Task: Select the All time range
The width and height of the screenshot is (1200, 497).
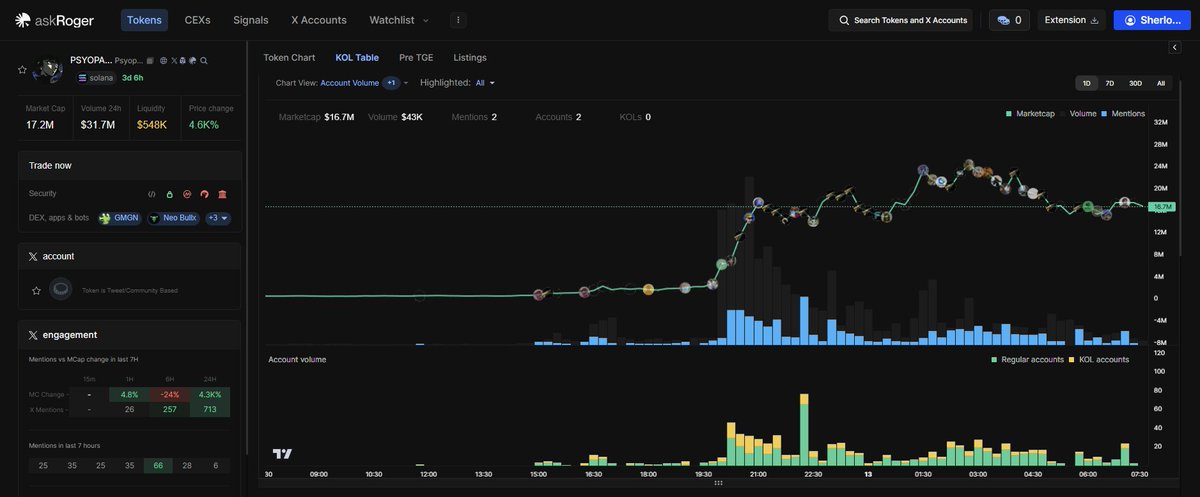Action: coord(1161,83)
